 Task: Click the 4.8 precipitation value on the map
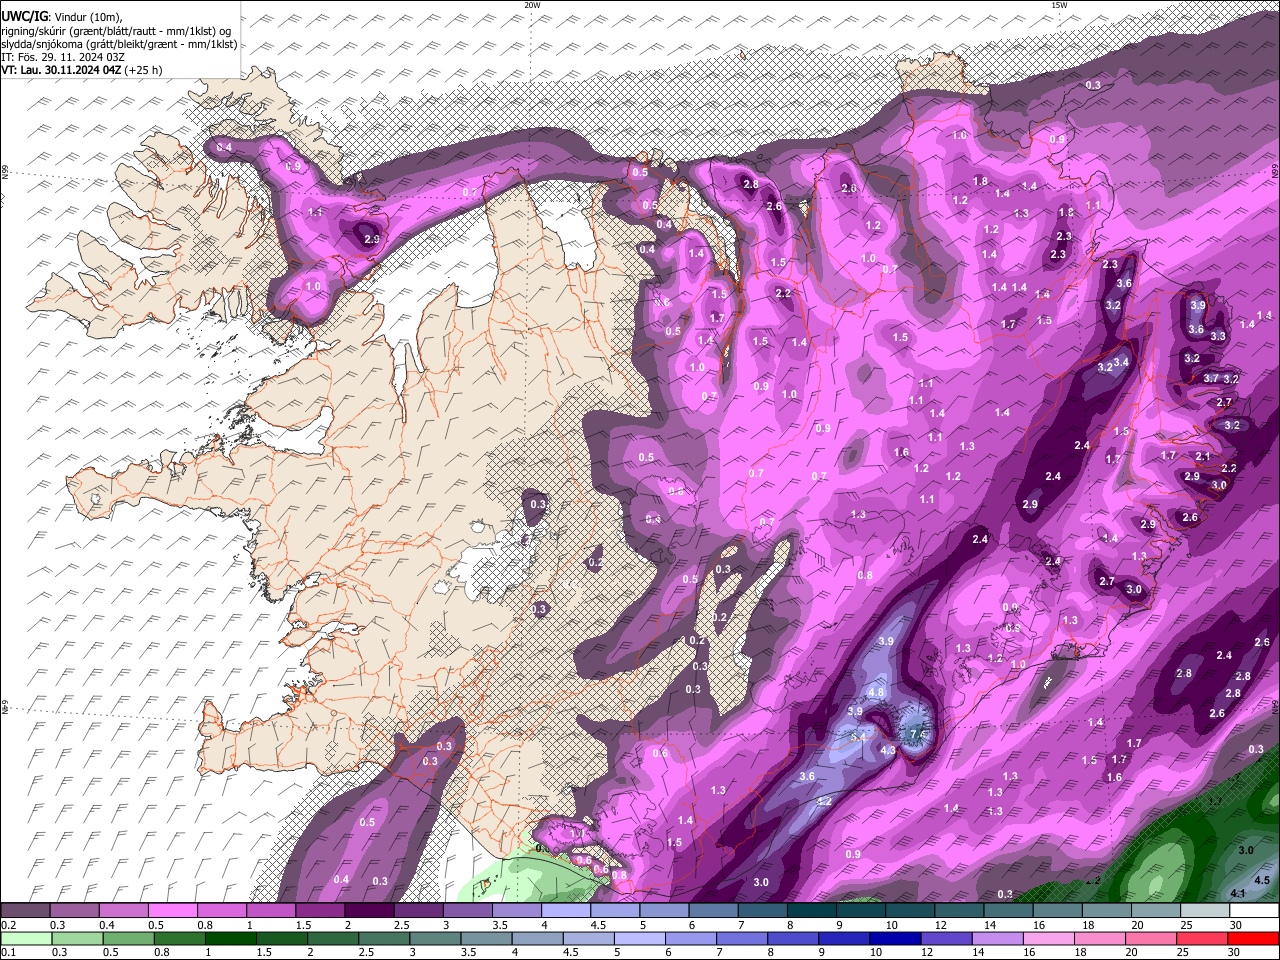click(877, 692)
